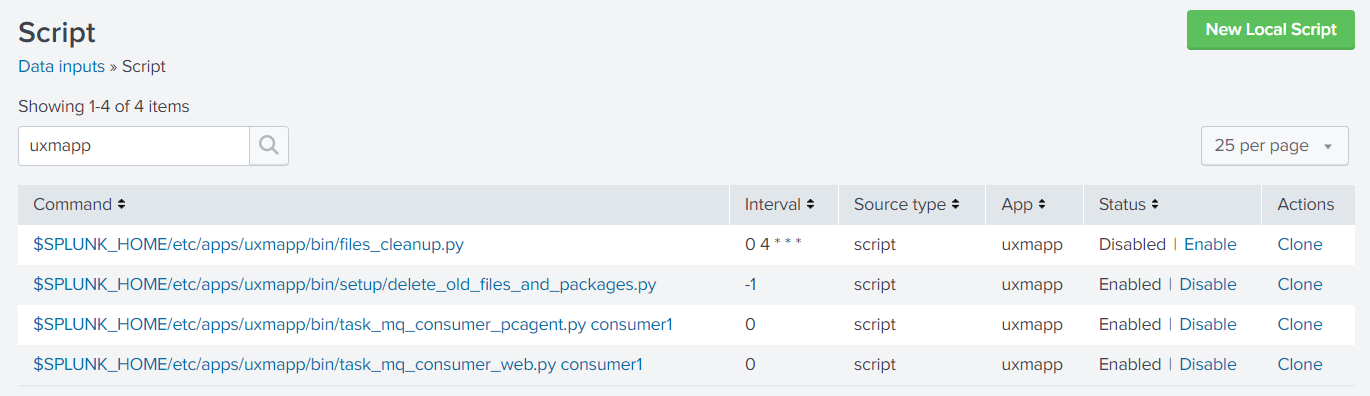Select the Disabled status of files_cleanup.py

pyautogui.click(x=1132, y=245)
